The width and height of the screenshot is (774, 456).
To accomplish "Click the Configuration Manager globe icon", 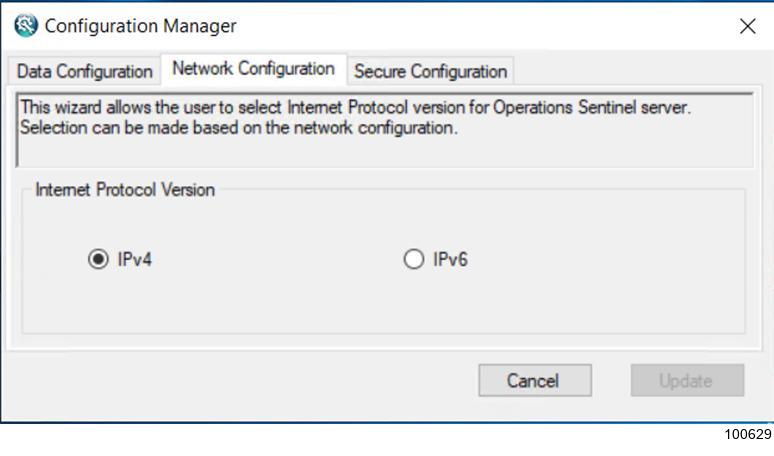I will coord(26,26).
